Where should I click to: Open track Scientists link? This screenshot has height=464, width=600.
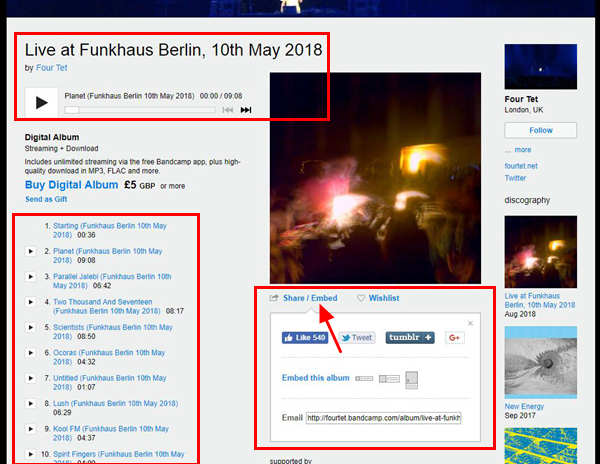click(112, 332)
